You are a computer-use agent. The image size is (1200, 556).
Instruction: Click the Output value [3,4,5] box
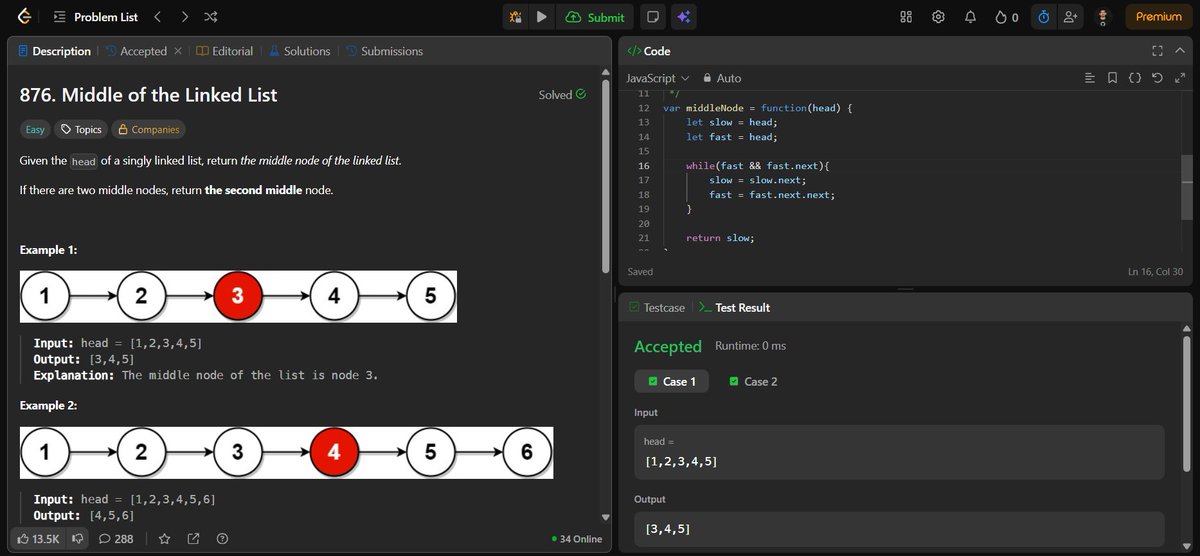899,529
